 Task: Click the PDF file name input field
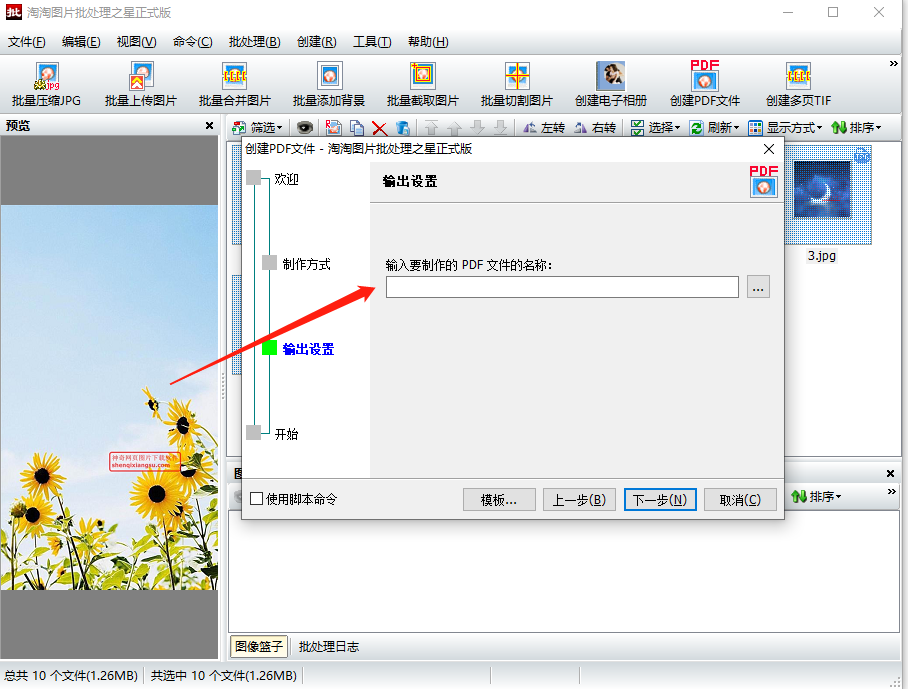pos(562,288)
